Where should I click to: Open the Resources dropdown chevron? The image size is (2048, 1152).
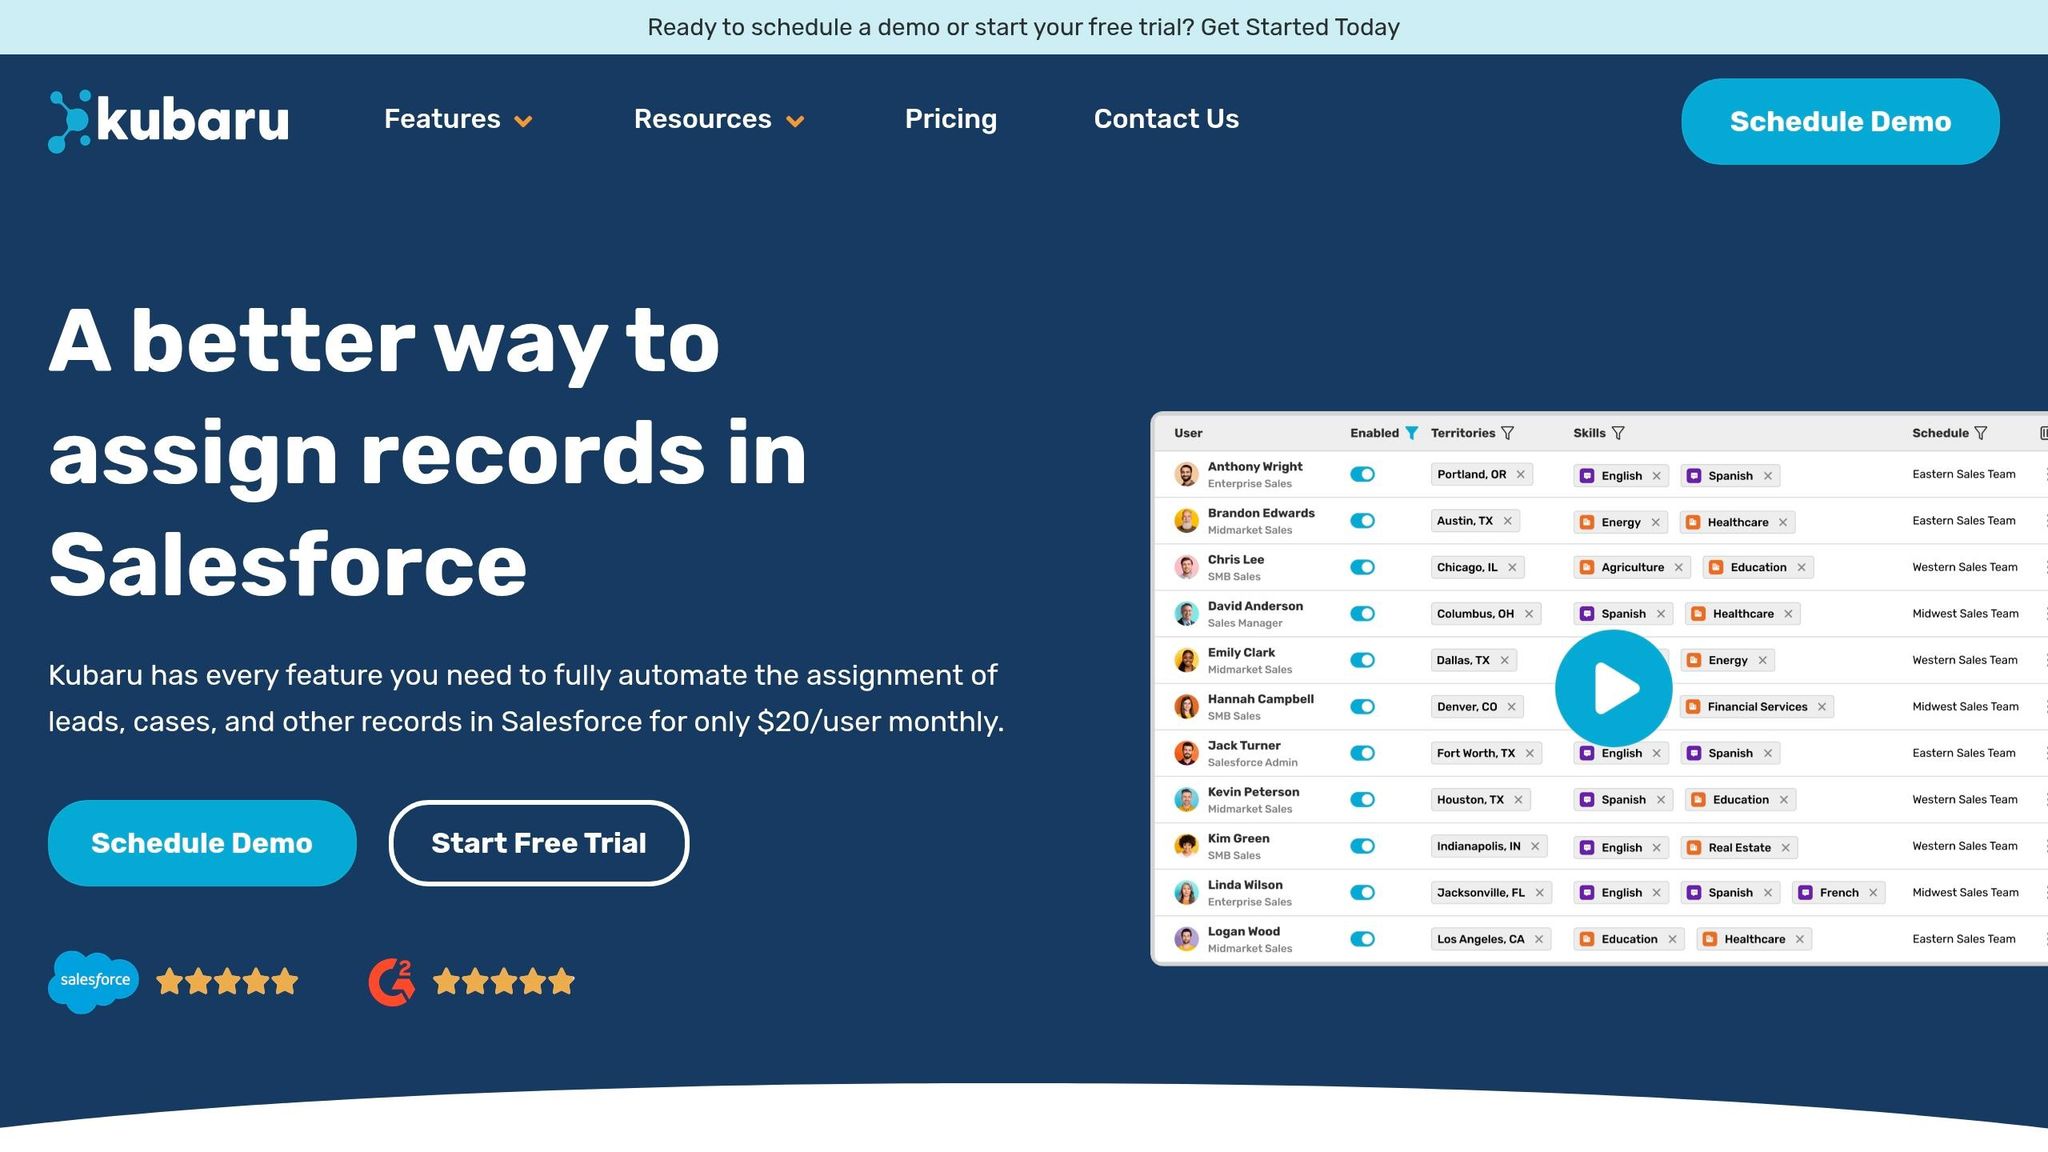(795, 122)
